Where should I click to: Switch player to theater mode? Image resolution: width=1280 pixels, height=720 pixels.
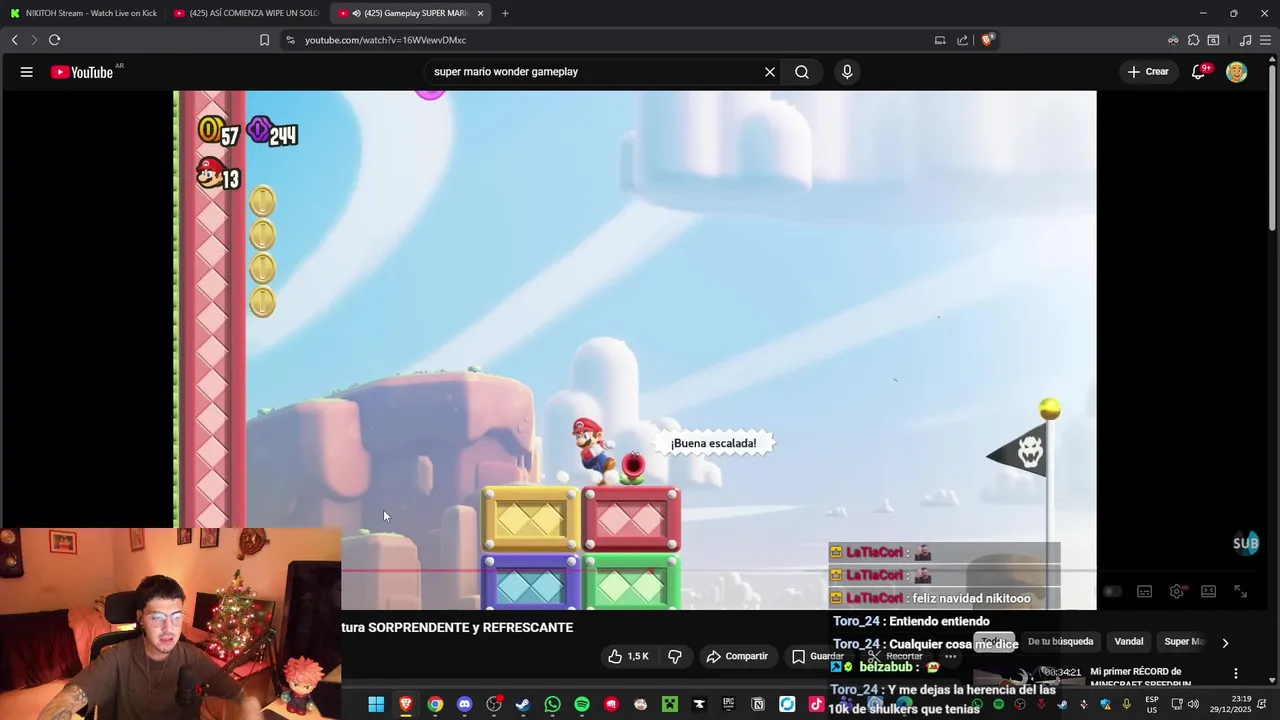pos(1208,591)
